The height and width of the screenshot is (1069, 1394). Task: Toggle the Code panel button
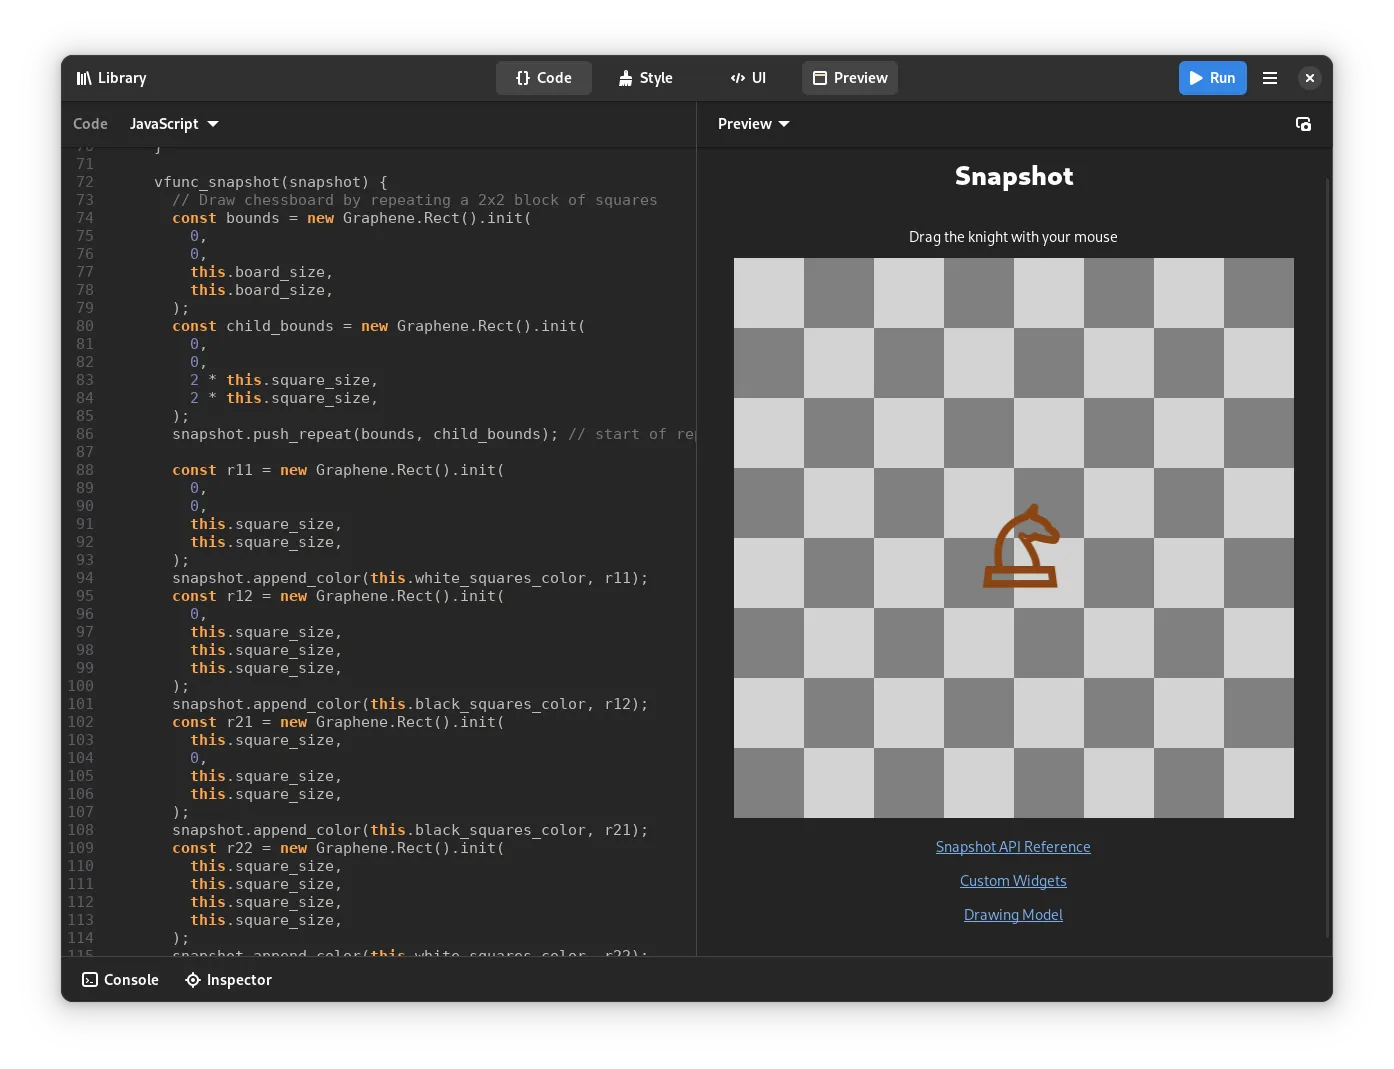coord(544,78)
